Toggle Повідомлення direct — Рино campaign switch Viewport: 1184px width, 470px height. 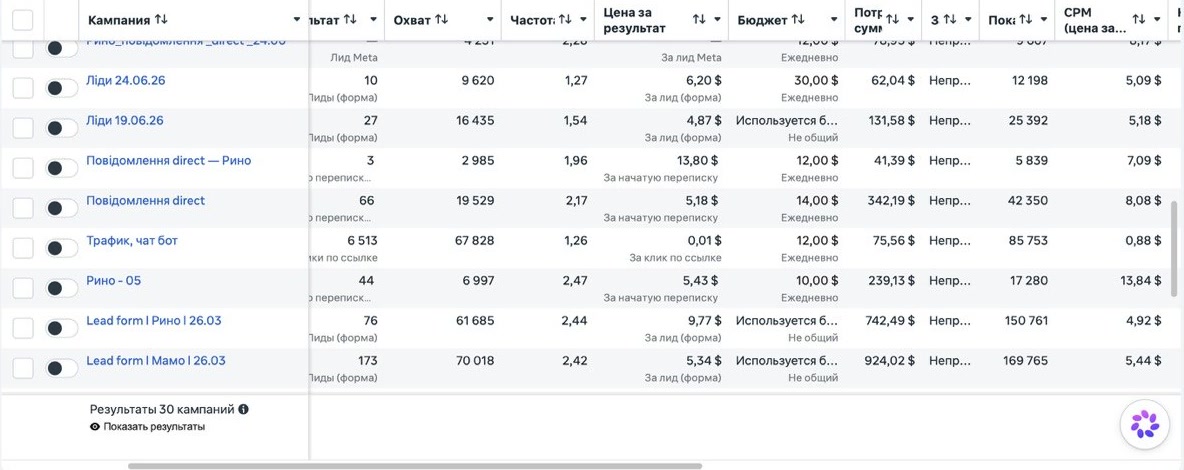[61, 168]
